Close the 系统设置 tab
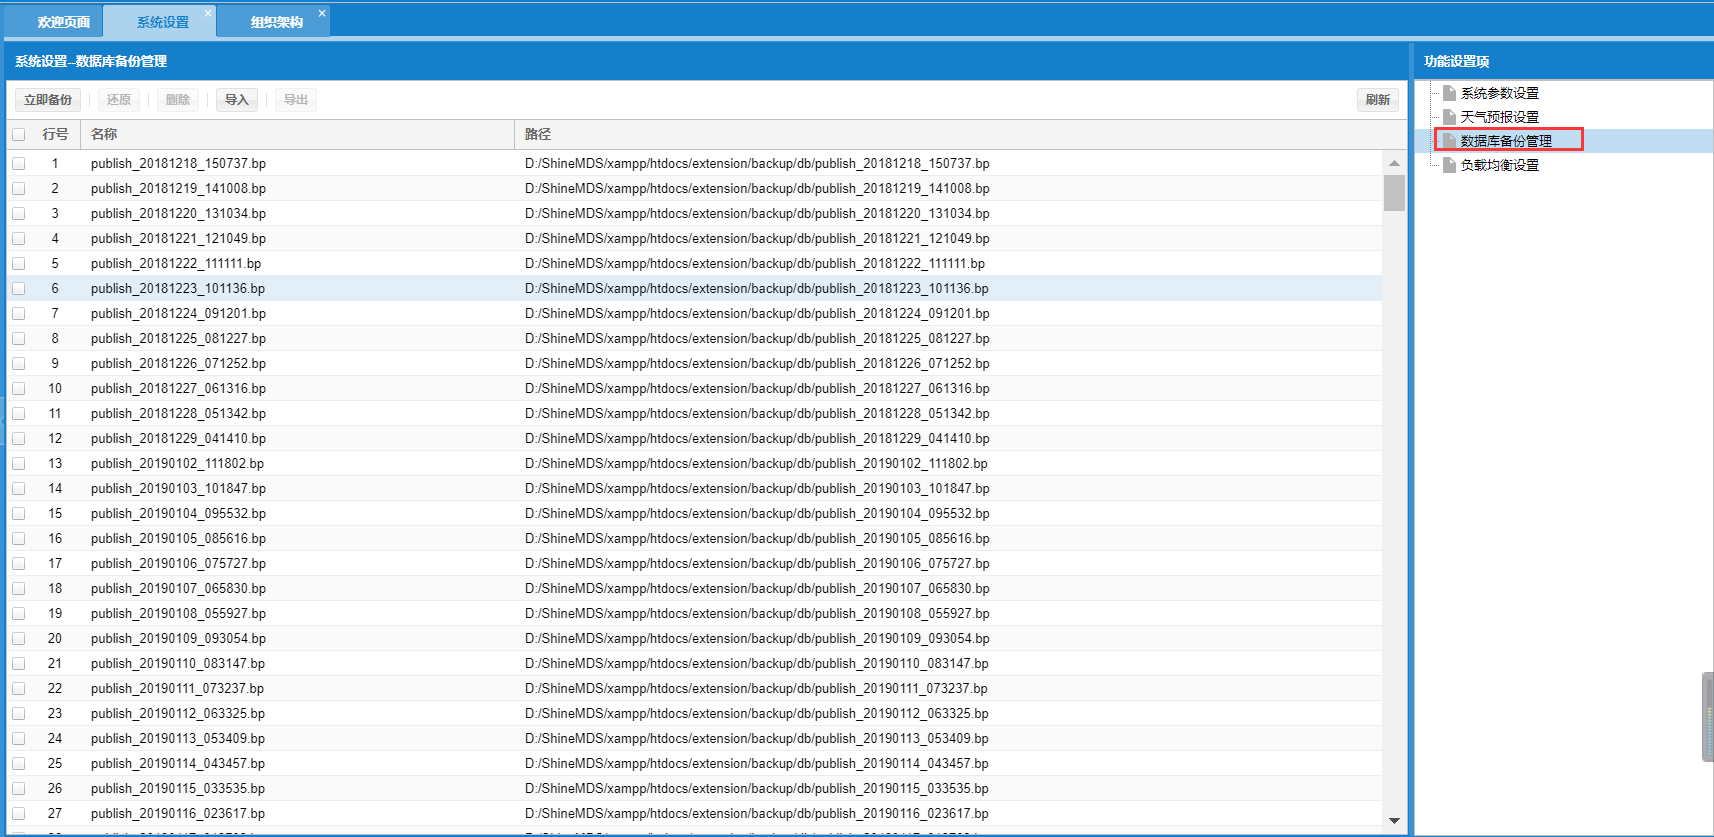The image size is (1714, 837). [x=208, y=13]
